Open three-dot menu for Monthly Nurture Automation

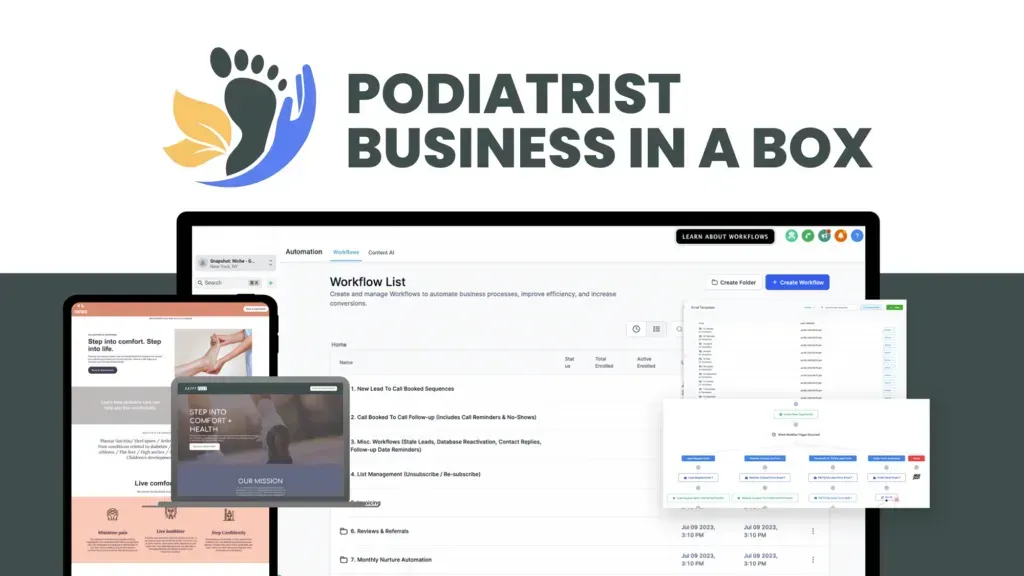813,560
